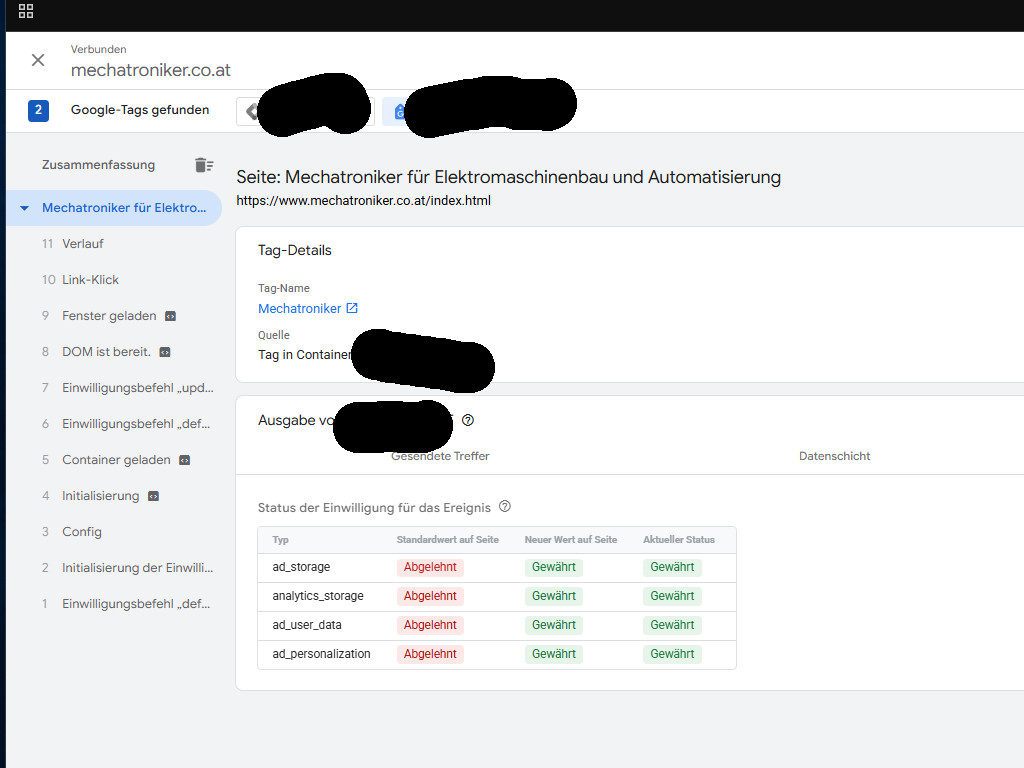
Task: Click the Google-Tags gefunden label
Action: [x=140, y=110]
